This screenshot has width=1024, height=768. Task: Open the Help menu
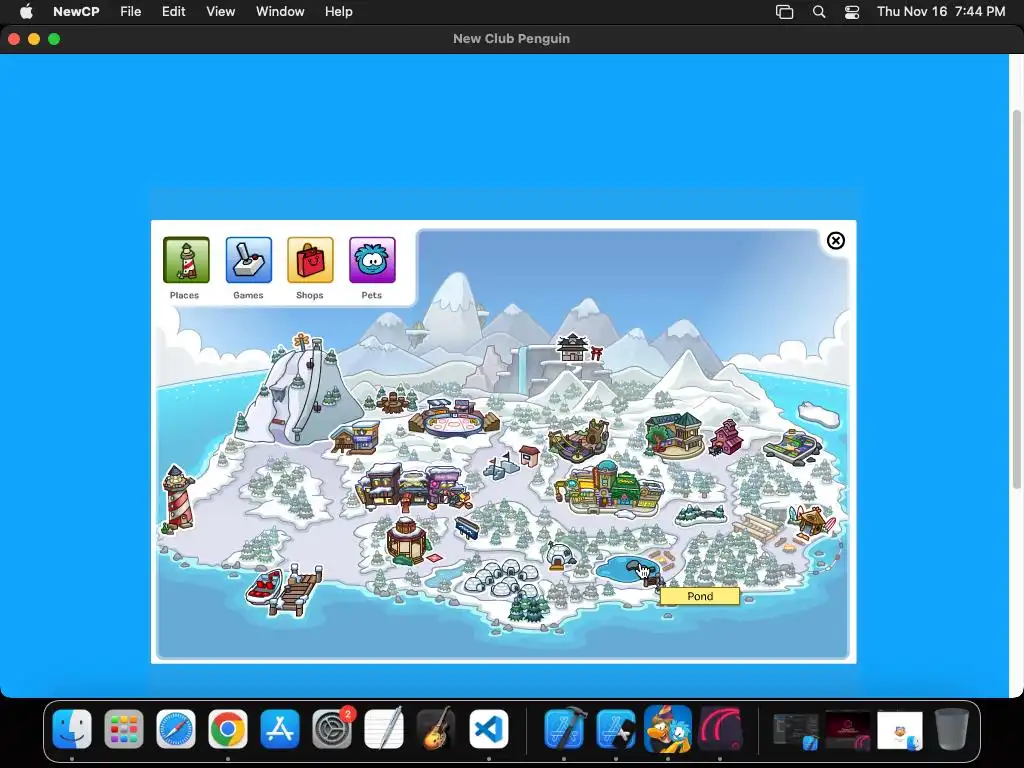[339, 11]
